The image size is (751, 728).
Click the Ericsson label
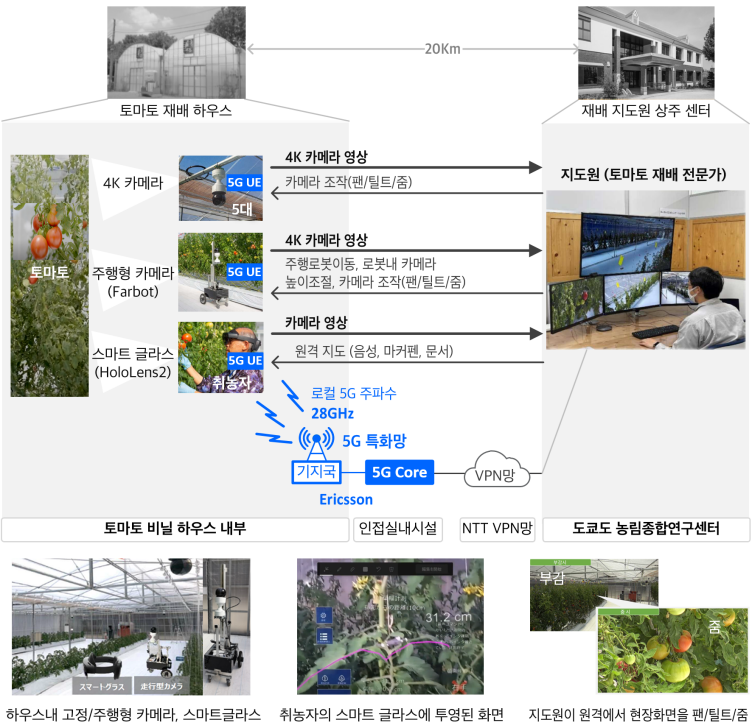pos(346,500)
